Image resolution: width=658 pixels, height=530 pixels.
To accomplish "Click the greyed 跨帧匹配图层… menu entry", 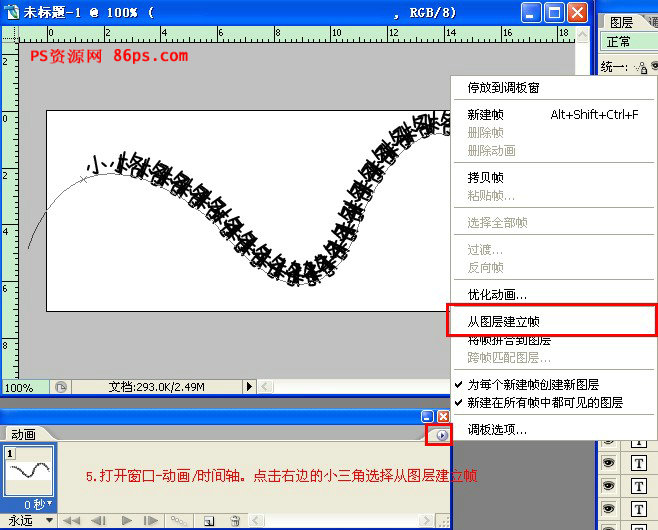I will 554,358.
